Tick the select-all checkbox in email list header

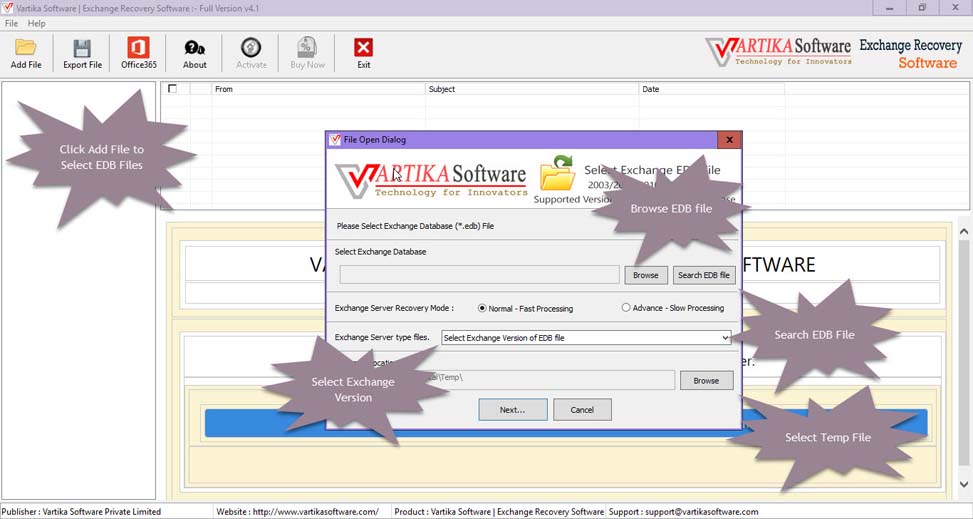click(173, 89)
